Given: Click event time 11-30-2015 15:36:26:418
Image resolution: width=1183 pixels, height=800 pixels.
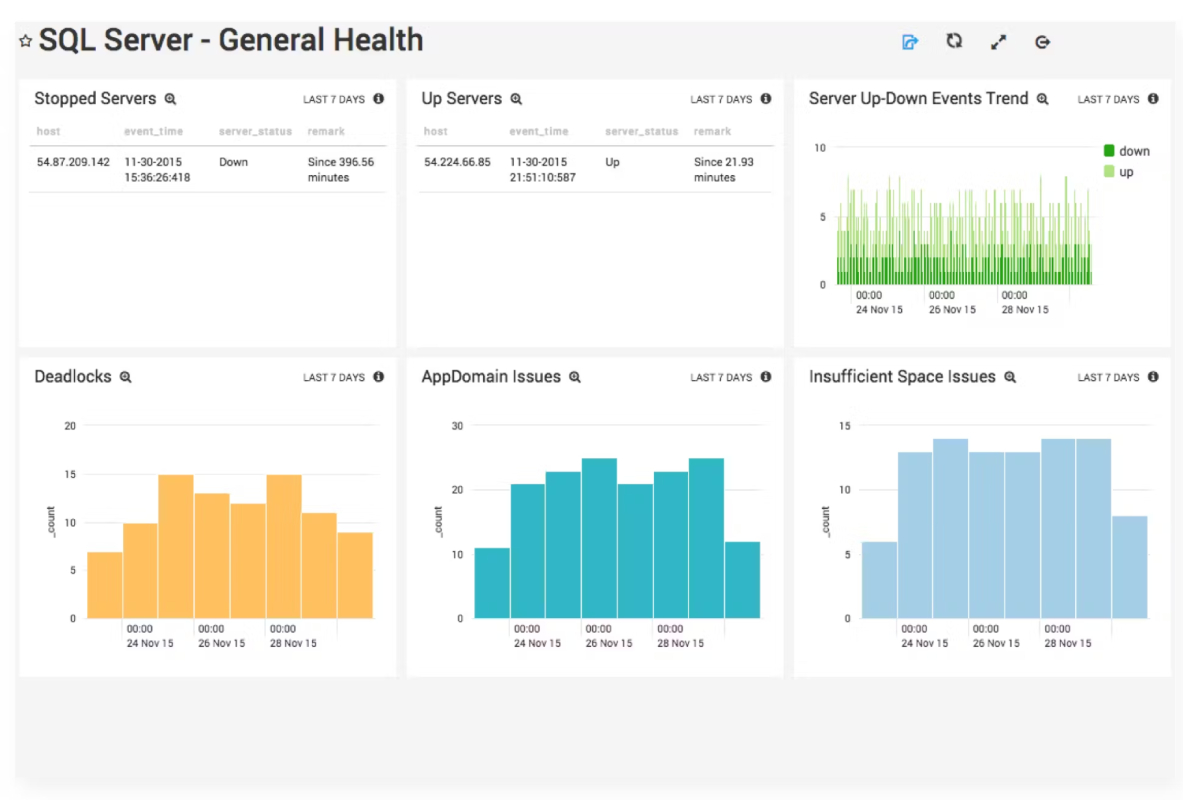Looking at the screenshot, I should pos(157,170).
